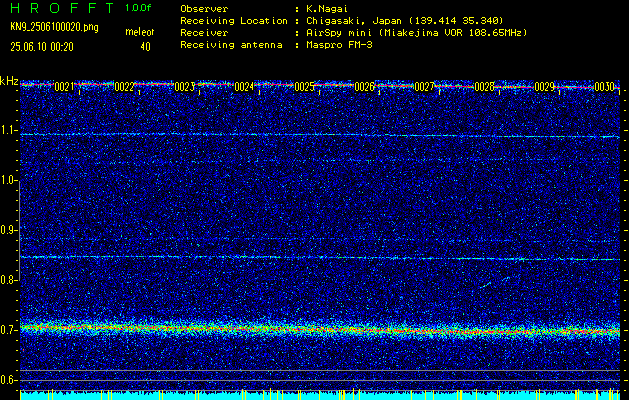
Task: Click the 0025 time marker
Action: point(304,87)
